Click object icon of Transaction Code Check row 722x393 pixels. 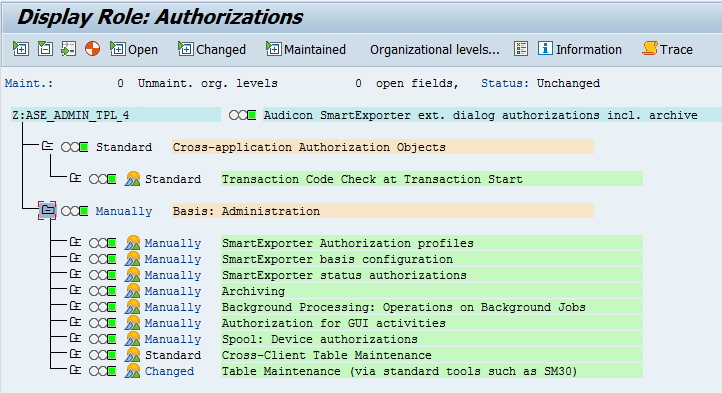[132, 178]
